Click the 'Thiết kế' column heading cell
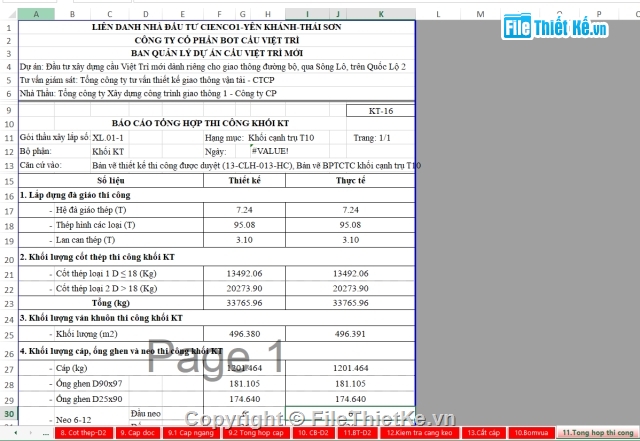This screenshot has width=640, height=441. click(x=244, y=180)
